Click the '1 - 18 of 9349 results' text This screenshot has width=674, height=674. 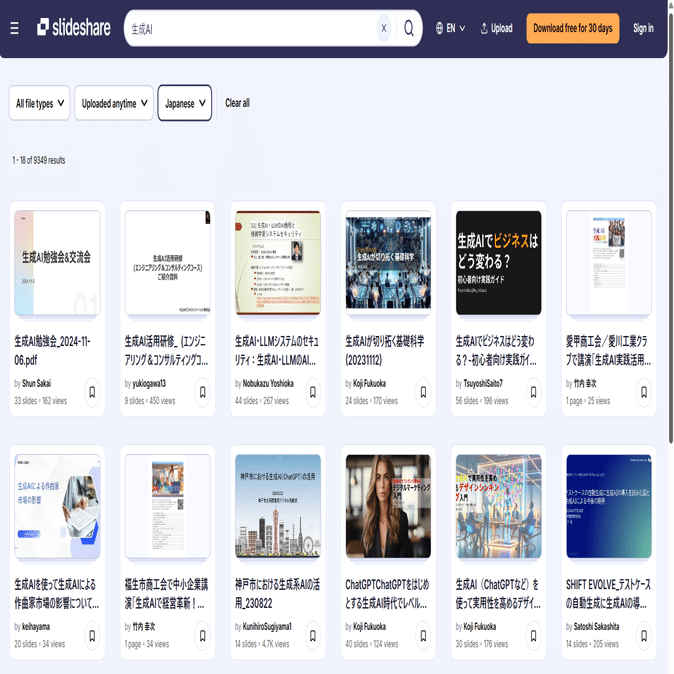(x=39, y=160)
